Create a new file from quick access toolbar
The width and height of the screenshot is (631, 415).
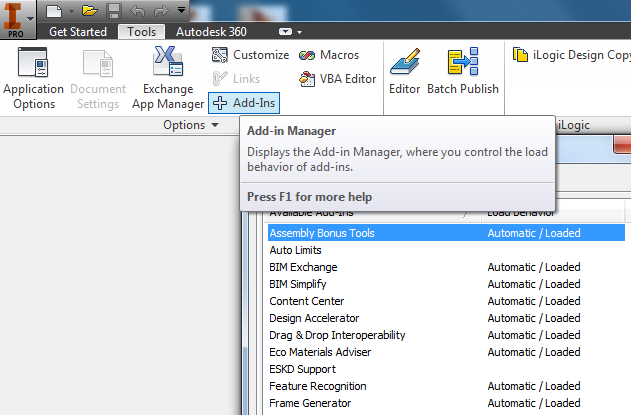coord(54,11)
